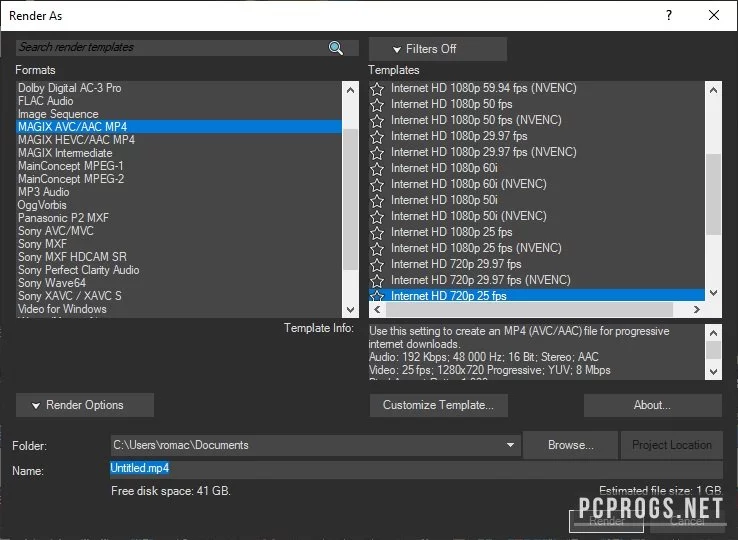The width and height of the screenshot is (738, 540).
Task: Favorite the Internet HD 1080p 50i template star
Action: (377, 201)
